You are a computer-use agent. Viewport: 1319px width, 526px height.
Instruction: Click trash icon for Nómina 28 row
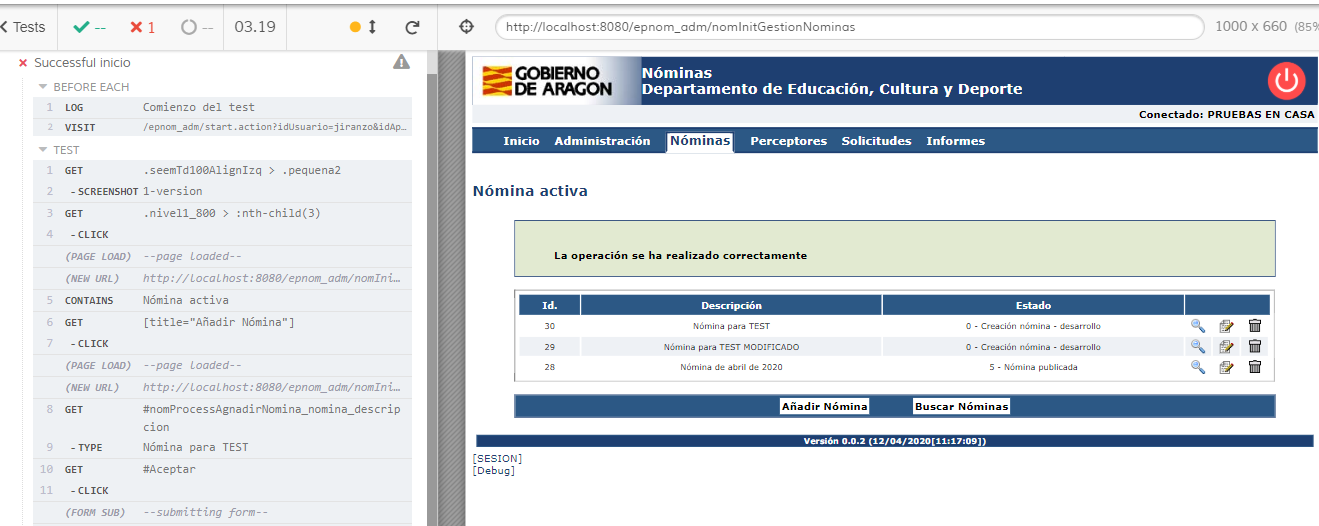(x=1255, y=367)
